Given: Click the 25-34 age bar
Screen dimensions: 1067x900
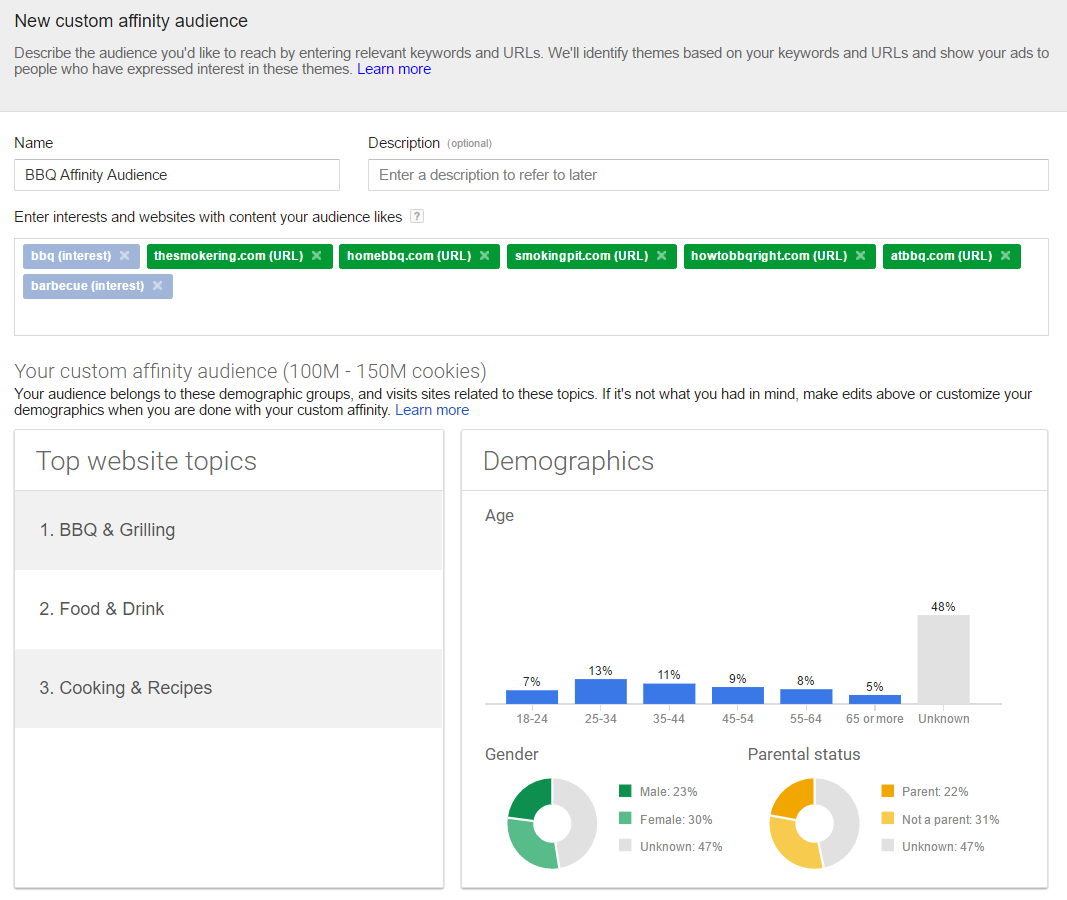Looking at the screenshot, I should 601,691.
